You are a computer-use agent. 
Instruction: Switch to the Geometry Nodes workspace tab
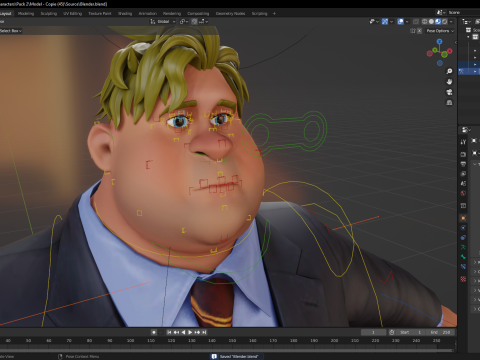click(x=230, y=13)
